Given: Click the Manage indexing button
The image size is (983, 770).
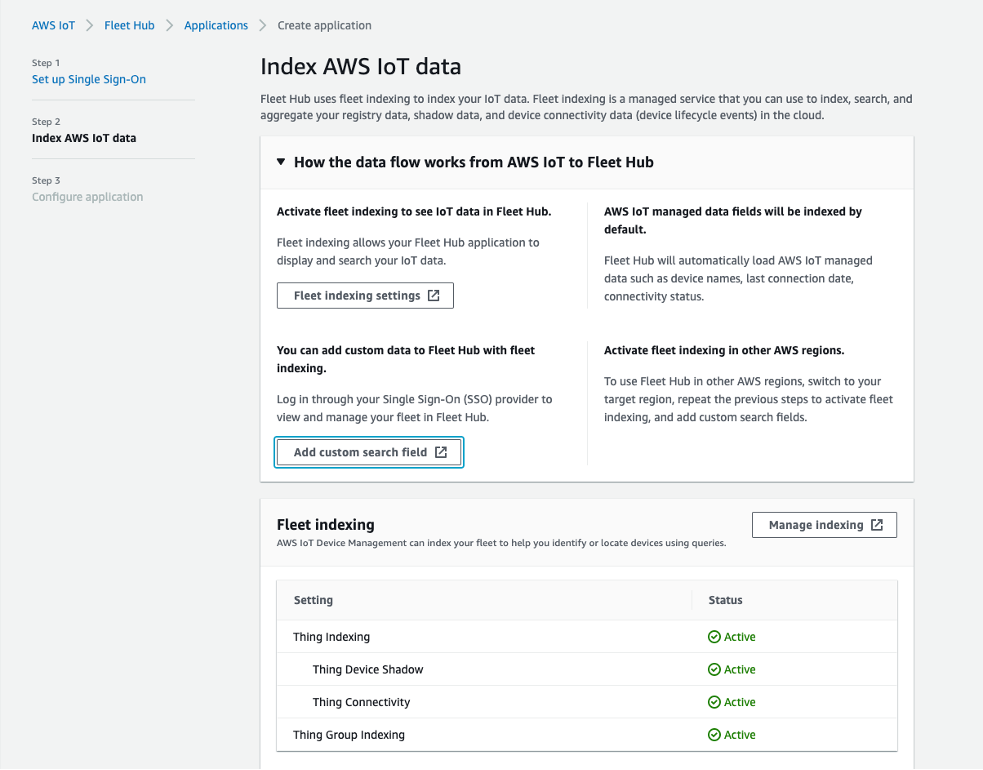Looking at the screenshot, I should pos(825,524).
